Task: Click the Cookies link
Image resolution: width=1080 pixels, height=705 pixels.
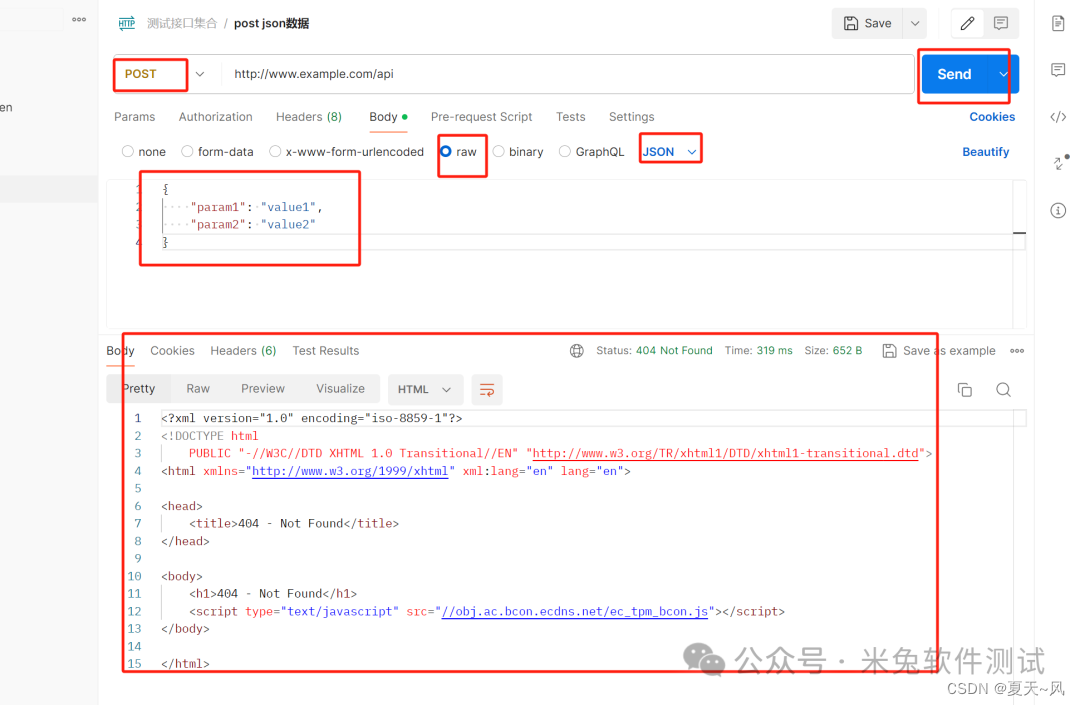Action: (992, 117)
